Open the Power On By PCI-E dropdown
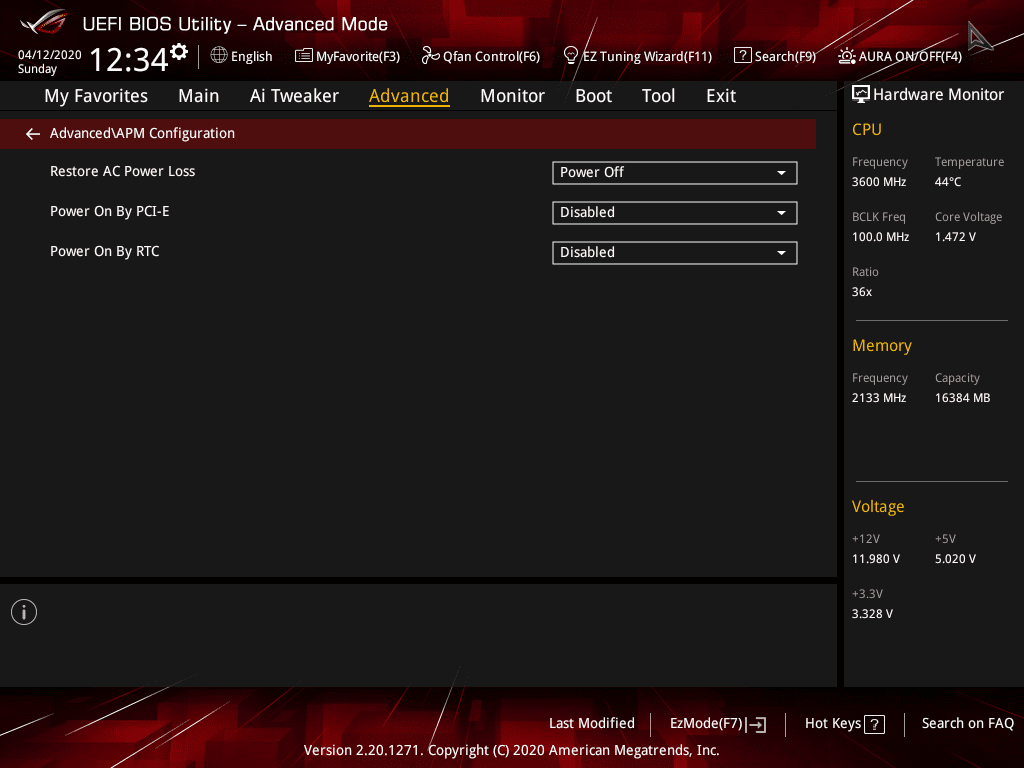 (675, 213)
